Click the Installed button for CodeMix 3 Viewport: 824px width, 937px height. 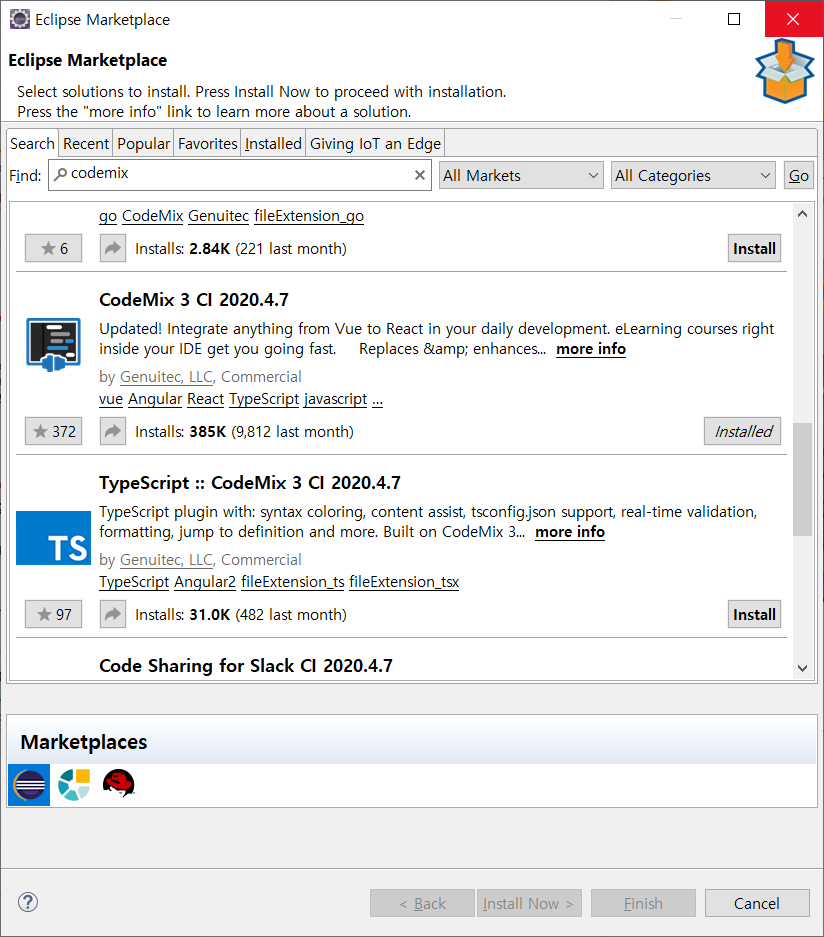point(743,431)
